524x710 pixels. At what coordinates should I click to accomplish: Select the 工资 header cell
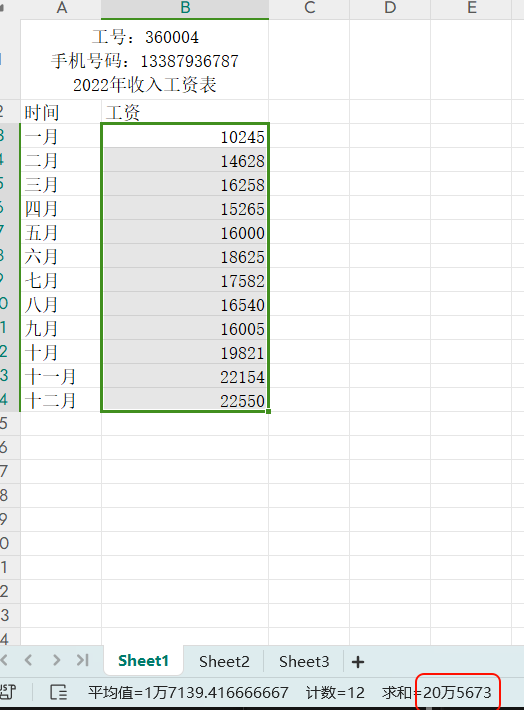click(185, 112)
